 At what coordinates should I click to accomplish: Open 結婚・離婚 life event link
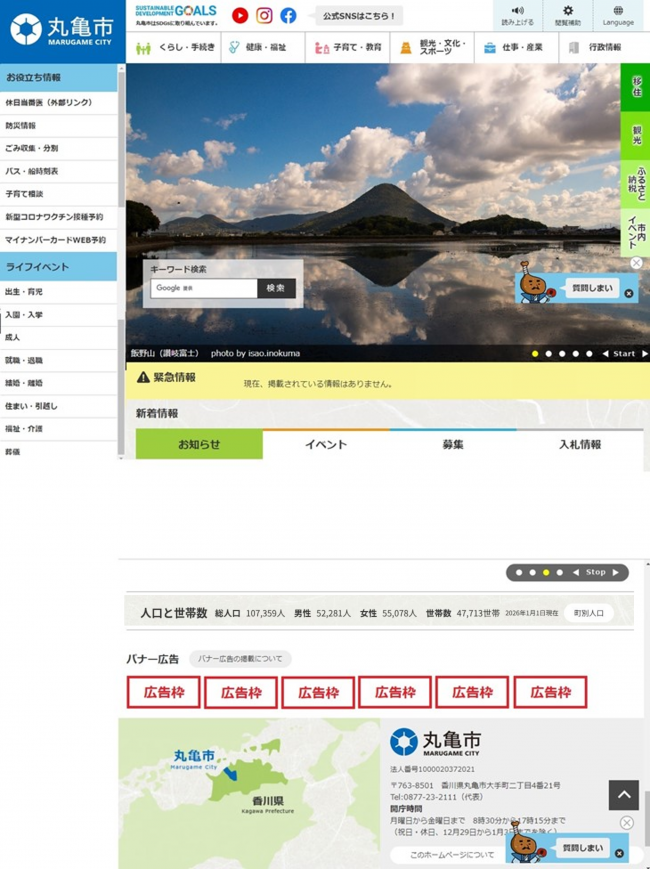point(59,383)
